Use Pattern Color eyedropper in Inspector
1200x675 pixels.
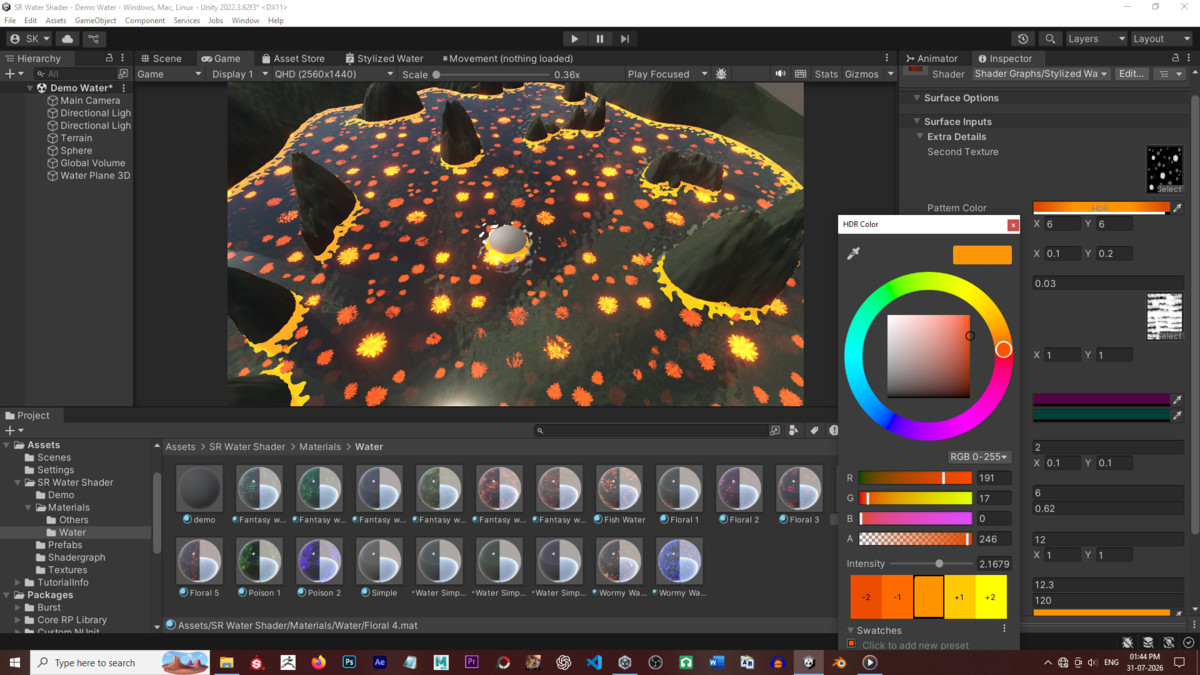pos(1177,208)
